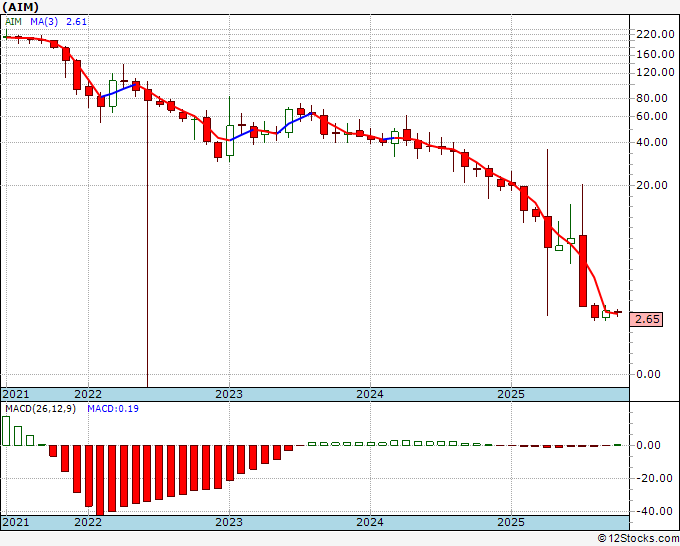The image size is (680, 546).
Task: Click the MA(3) indicator label
Action: pos(44,22)
